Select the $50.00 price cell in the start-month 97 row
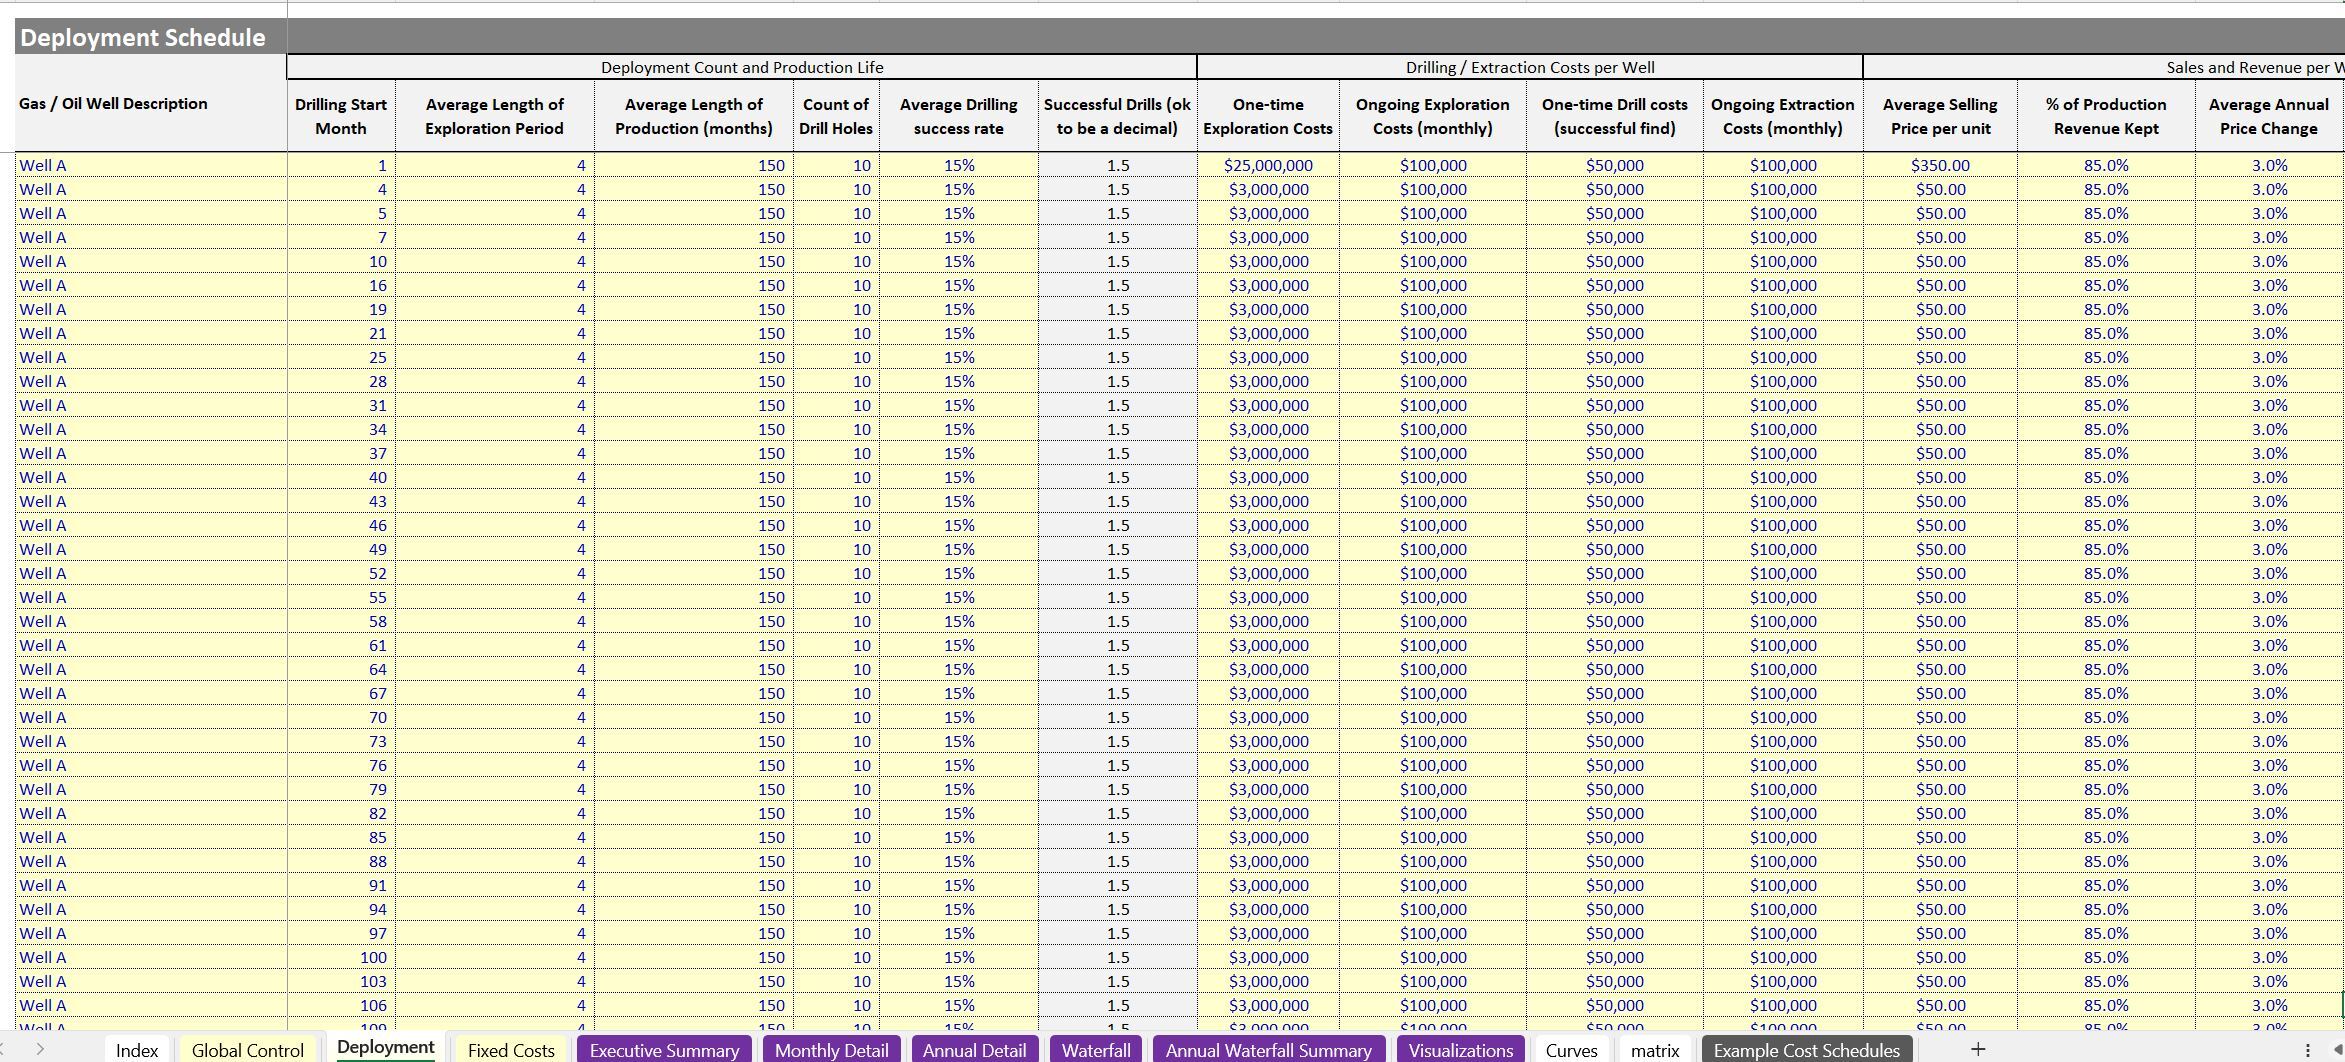 click(x=1940, y=933)
